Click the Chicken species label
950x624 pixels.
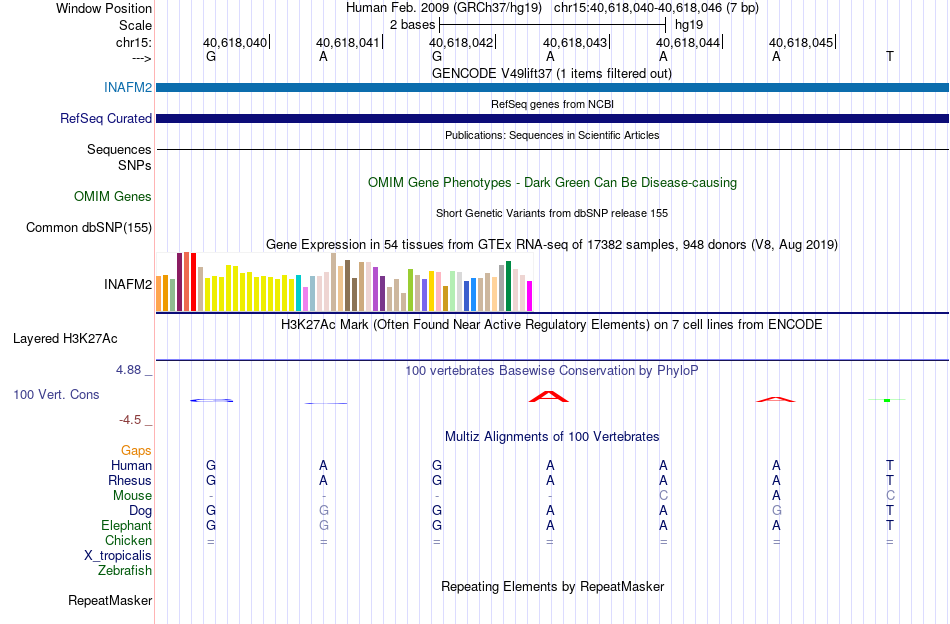(128, 540)
